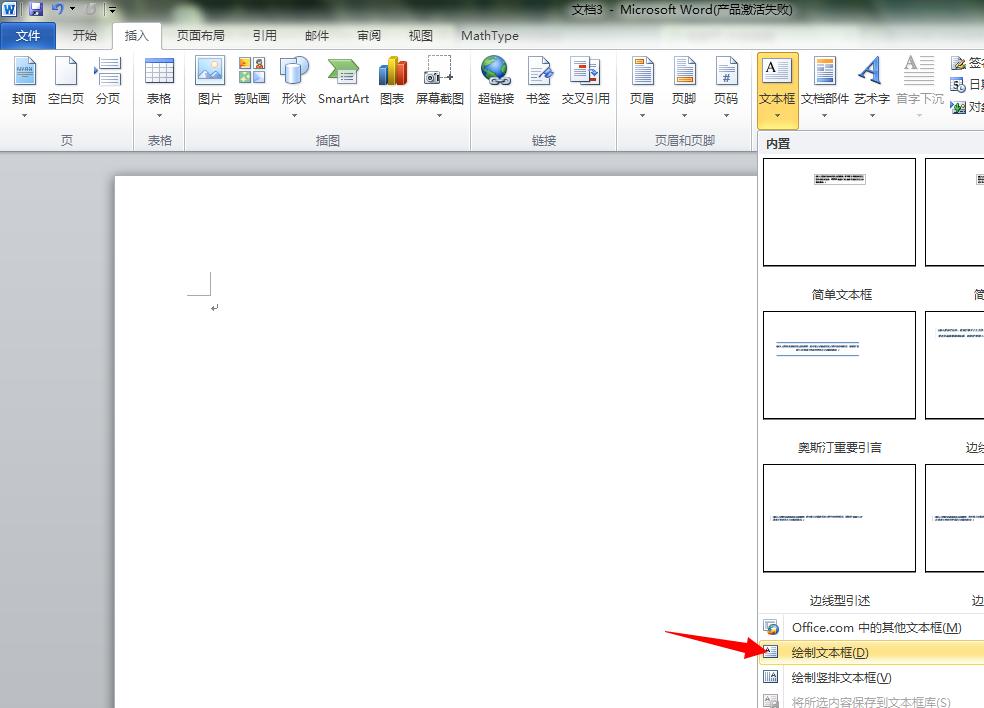Viewport: 984px width, 708px height.
Task: Expand the Table (表格) dropdown arrow
Action: click(159, 115)
